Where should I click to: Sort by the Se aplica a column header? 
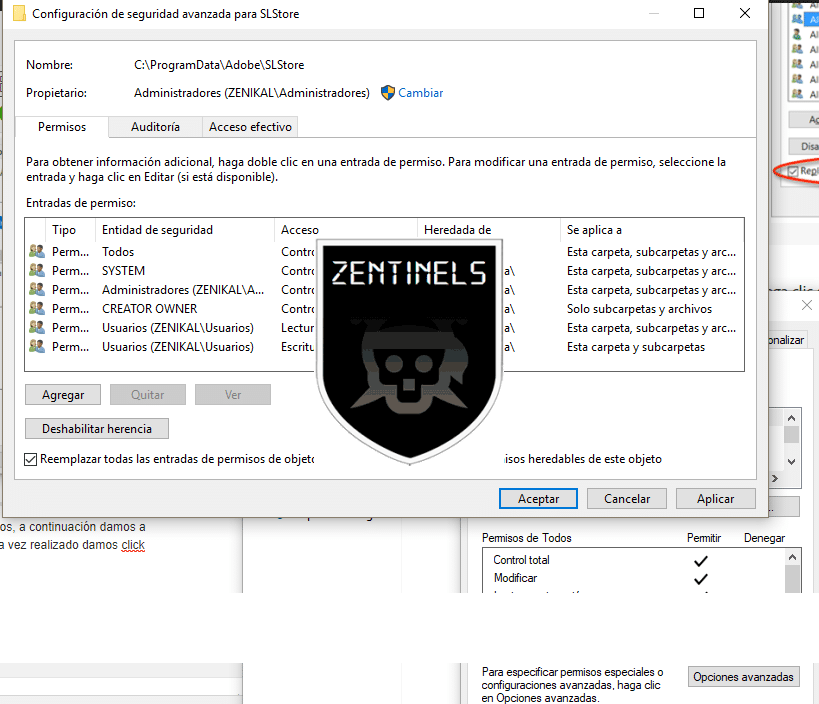point(594,230)
